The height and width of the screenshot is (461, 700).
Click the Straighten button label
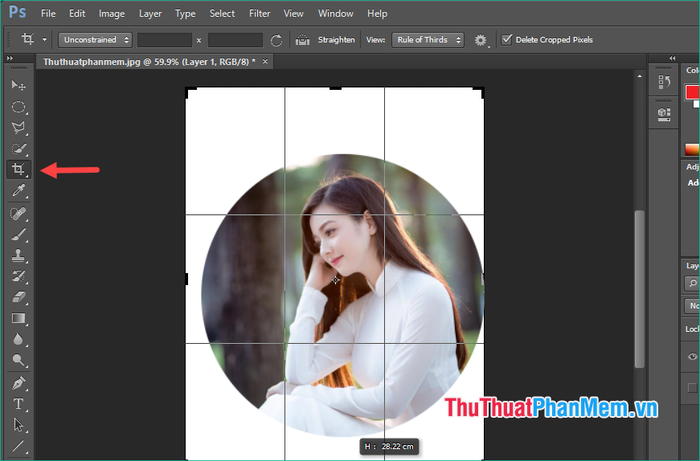[x=336, y=40]
